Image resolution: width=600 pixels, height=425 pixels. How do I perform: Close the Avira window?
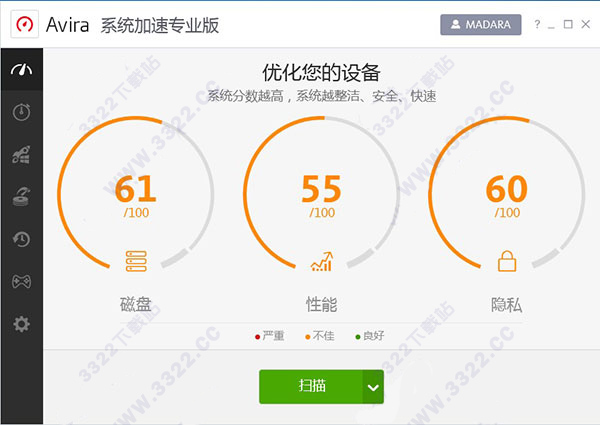585,24
